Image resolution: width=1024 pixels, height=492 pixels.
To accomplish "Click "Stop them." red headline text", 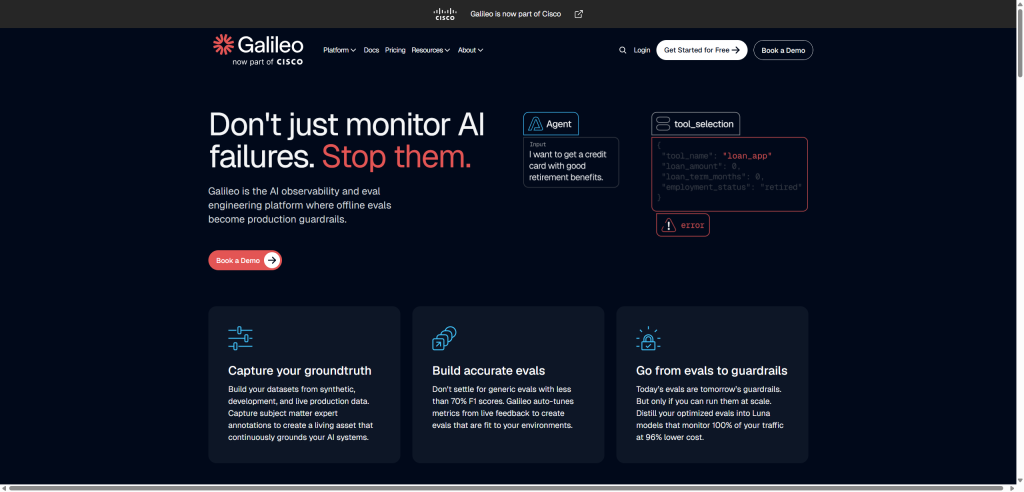I will pos(396,157).
